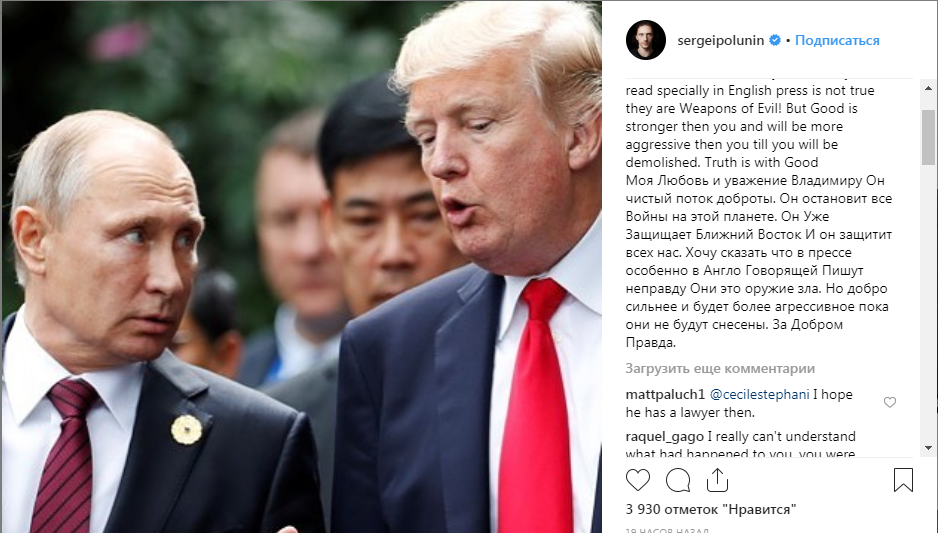The height and width of the screenshot is (533, 938).
Task: Click the scroll down arrow of comments
Action: (x=928, y=447)
